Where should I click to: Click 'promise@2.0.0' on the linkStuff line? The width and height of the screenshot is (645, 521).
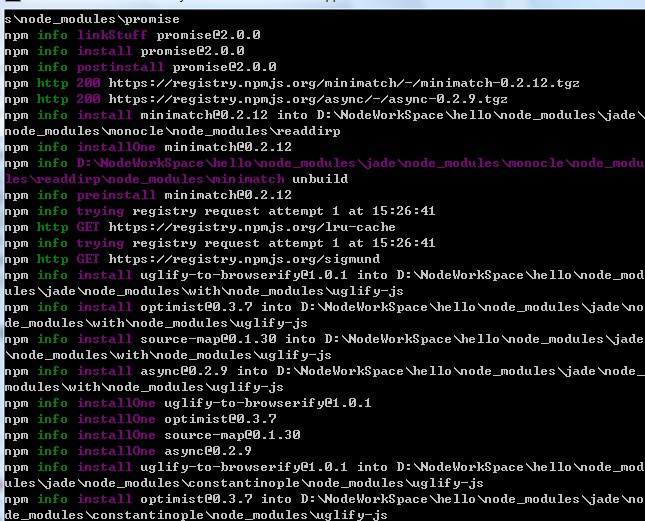pyautogui.click(x=208, y=35)
